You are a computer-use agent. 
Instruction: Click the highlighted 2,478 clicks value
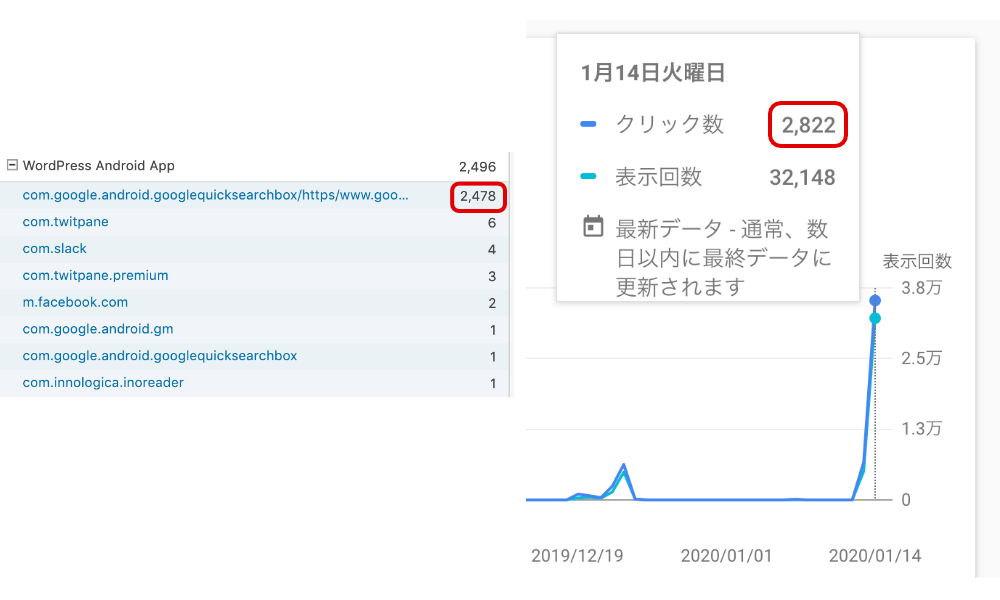click(x=478, y=197)
